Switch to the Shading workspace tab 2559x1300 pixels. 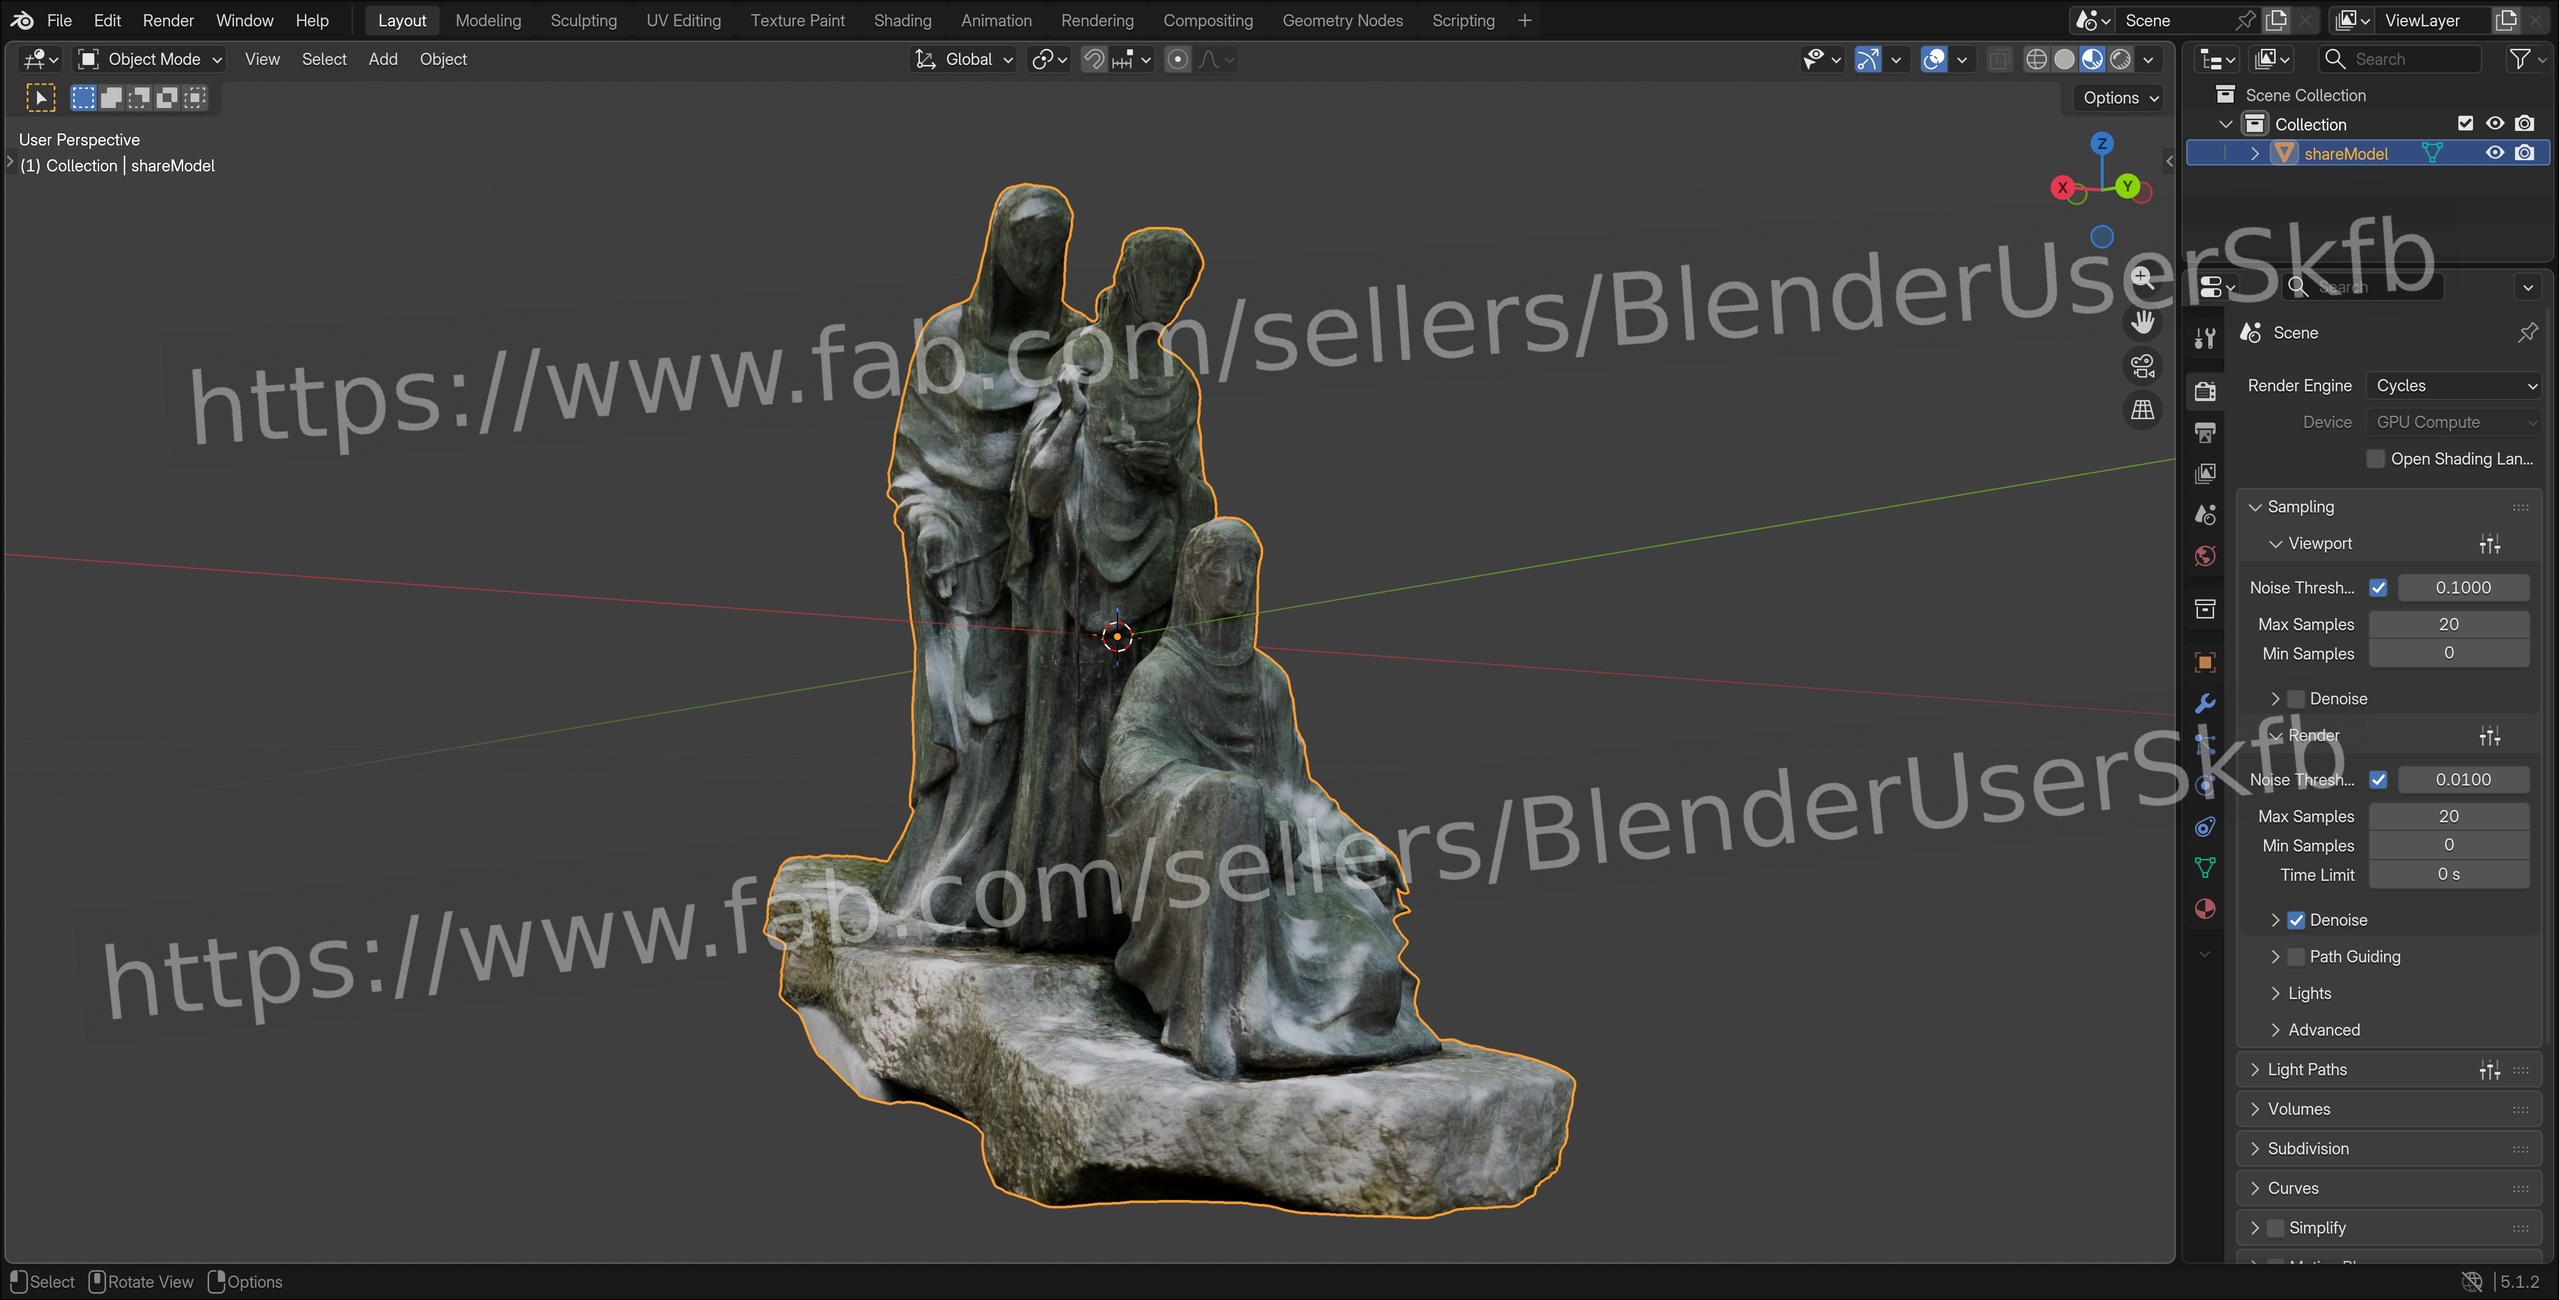pyautogui.click(x=902, y=20)
